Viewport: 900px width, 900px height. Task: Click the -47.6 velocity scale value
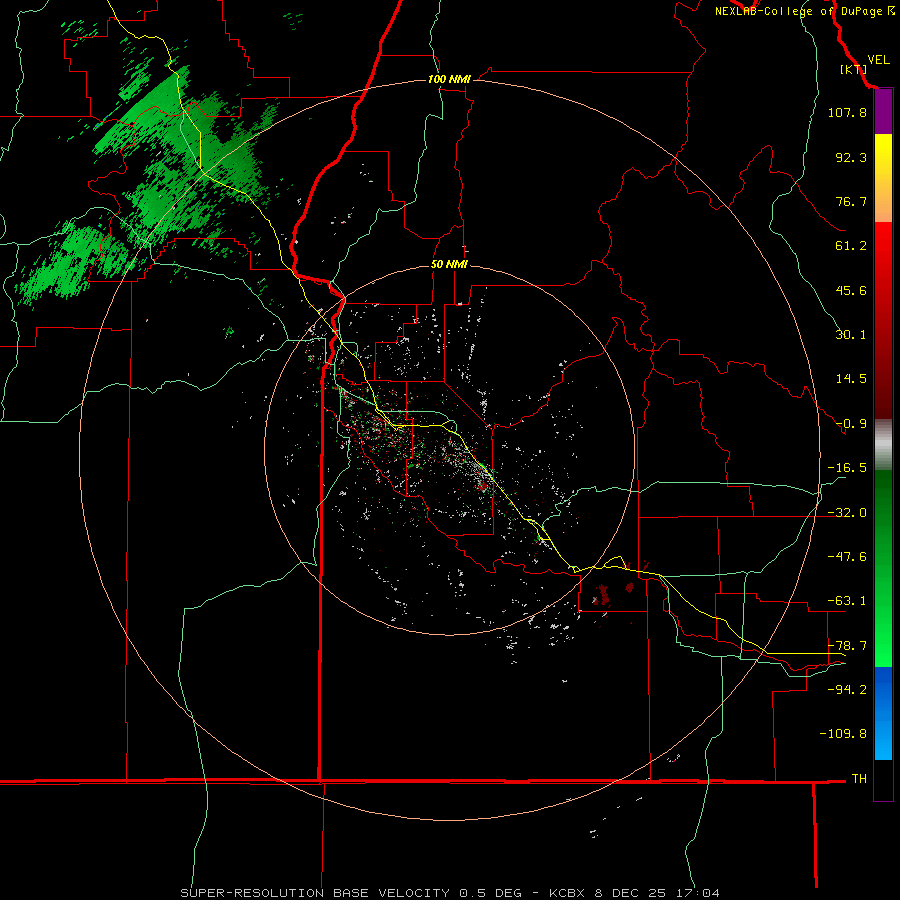pos(847,557)
